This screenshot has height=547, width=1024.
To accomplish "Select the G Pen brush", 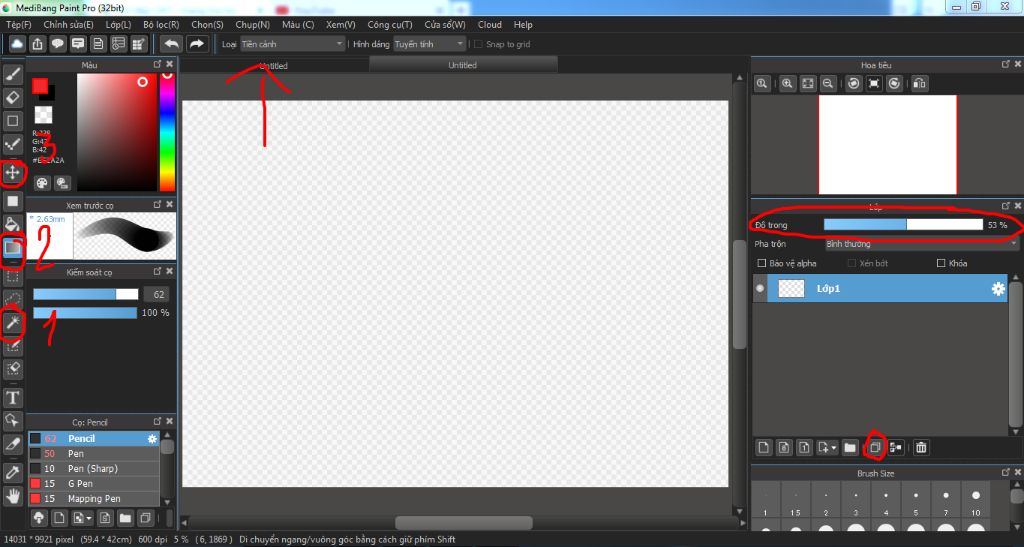I will [x=93, y=484].
